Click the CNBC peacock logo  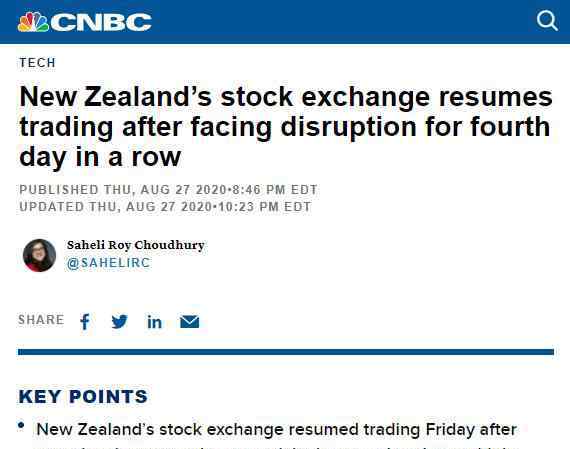click(x=33, y=22)
